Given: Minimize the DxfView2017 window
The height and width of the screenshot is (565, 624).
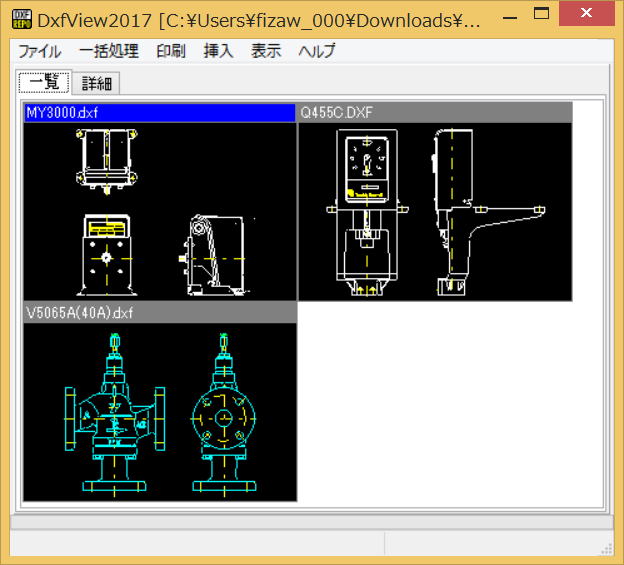Looking at the screenshot, I should tap(510, 18).
